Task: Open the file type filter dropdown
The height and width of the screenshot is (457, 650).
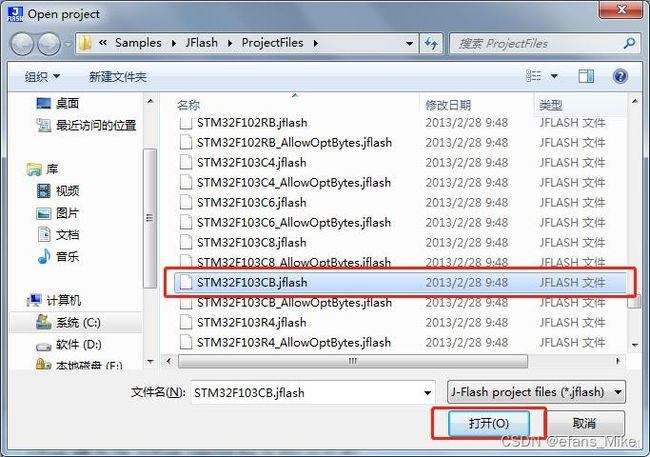Action: (536, 392)
